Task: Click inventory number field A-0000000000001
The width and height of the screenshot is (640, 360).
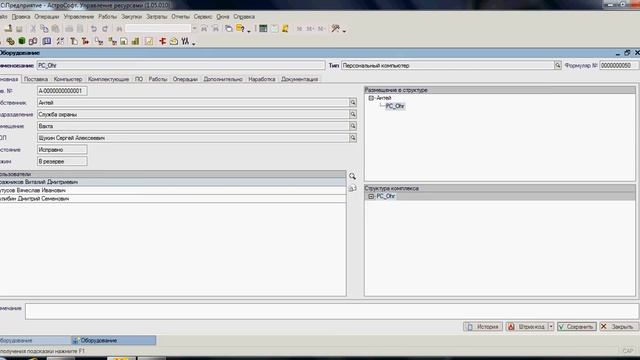Action: pyautogui.click(x=62, y=91)
